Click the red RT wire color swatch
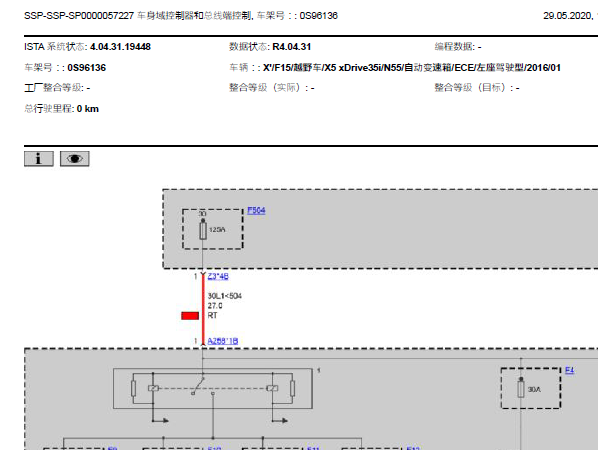Image resolution: width=598 pixels, height=450 pixels. (x=190, y=316)
